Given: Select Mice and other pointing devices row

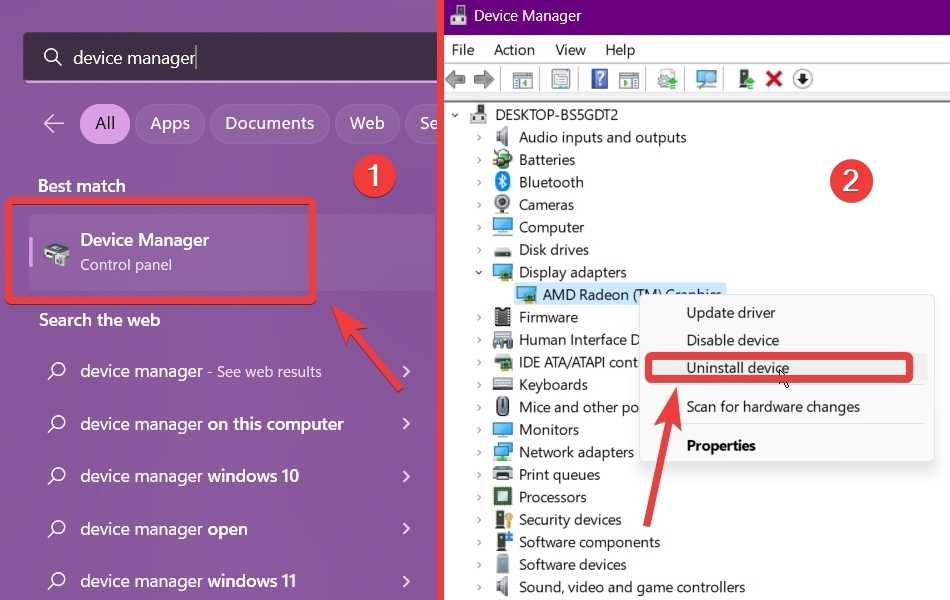Looking at the screenshot, I should (x=565, y=407).
